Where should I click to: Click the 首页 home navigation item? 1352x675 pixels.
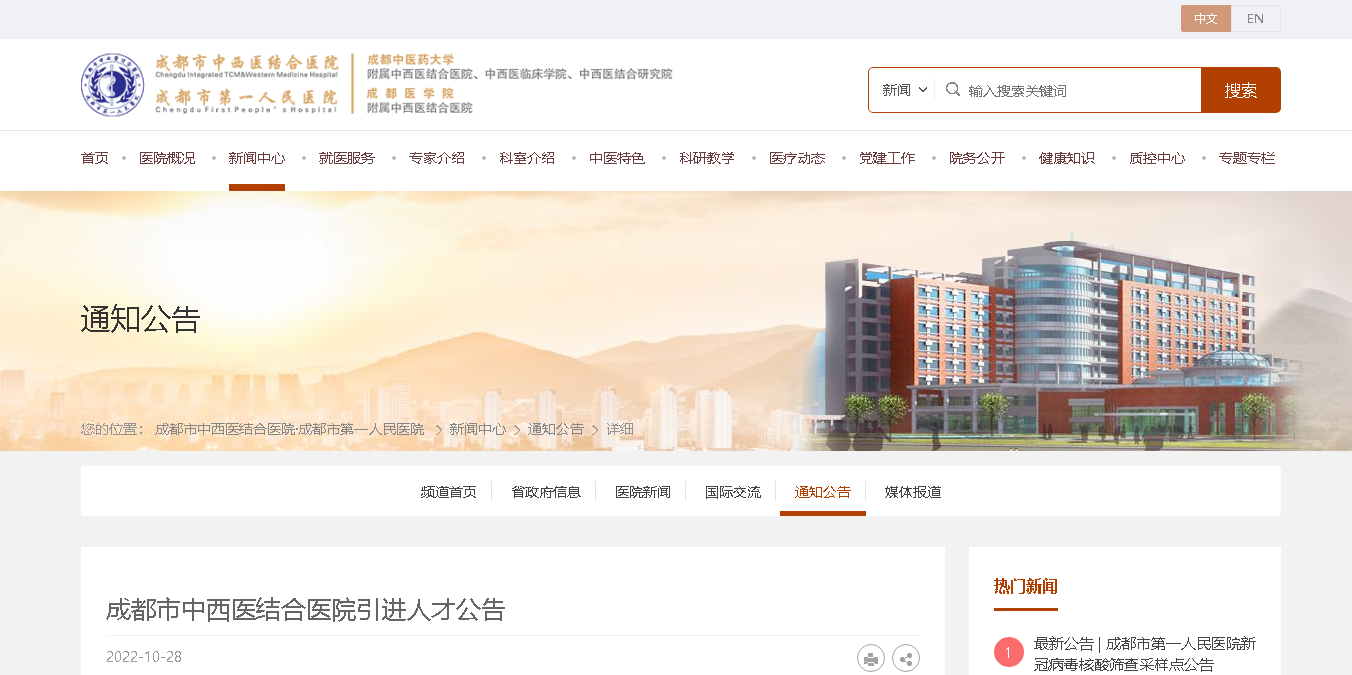[x=95, y=158]
